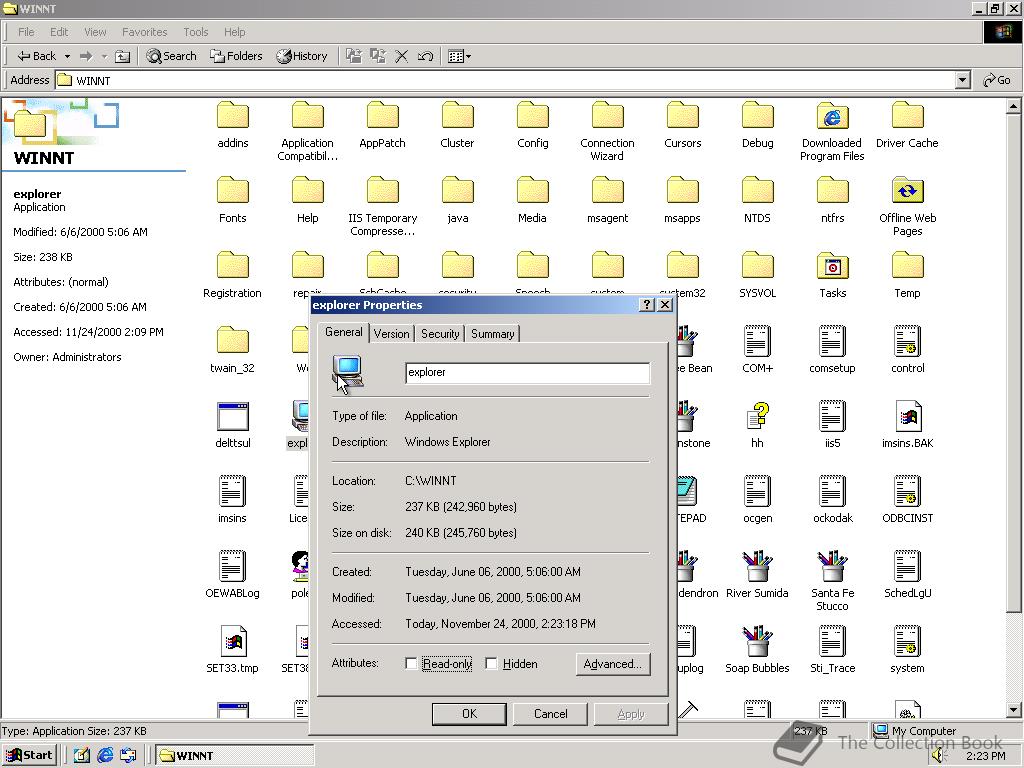Select the Soap Bubbles bitmap icon

[758, 641]
